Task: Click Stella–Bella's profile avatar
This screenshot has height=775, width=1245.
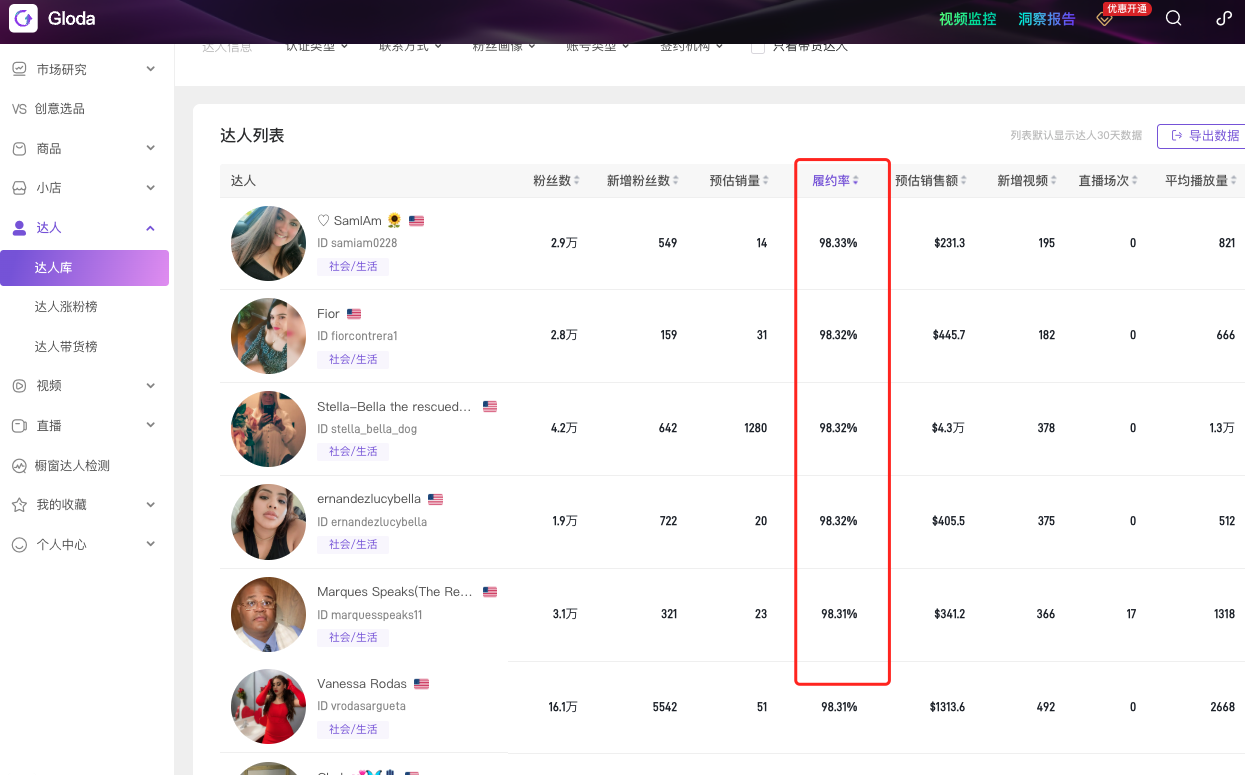Action: coord(268,429)
